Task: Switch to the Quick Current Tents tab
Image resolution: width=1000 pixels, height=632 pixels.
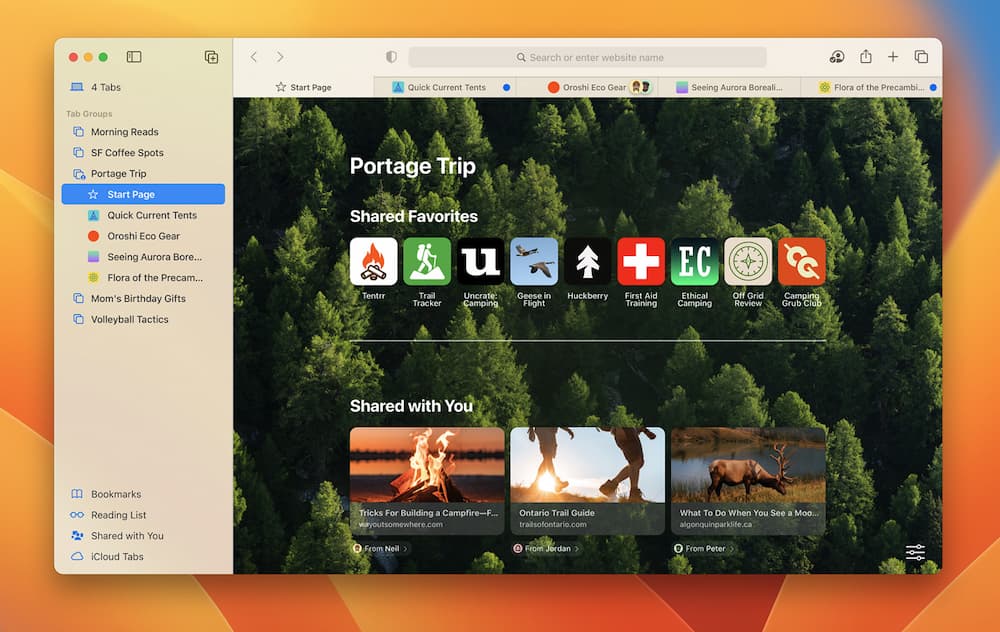Action: (x=446, y=87)
